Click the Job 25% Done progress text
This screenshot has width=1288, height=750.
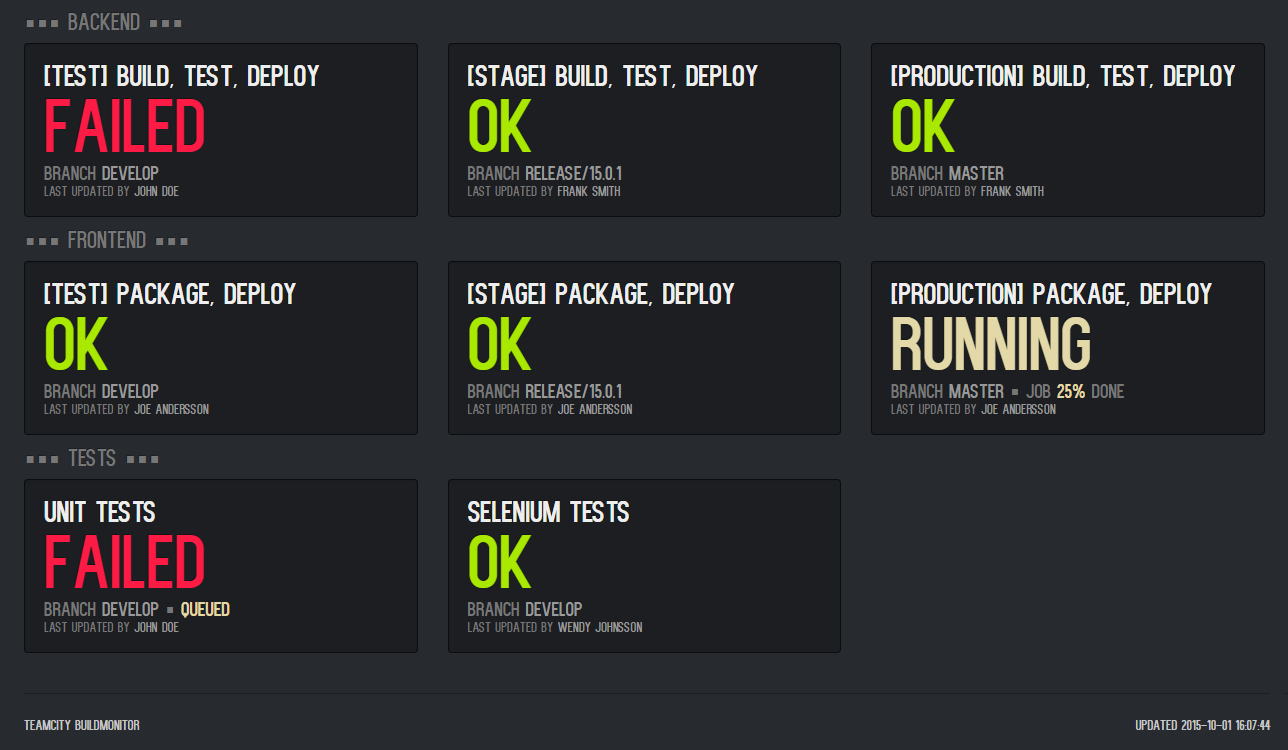pos(1075,391)
